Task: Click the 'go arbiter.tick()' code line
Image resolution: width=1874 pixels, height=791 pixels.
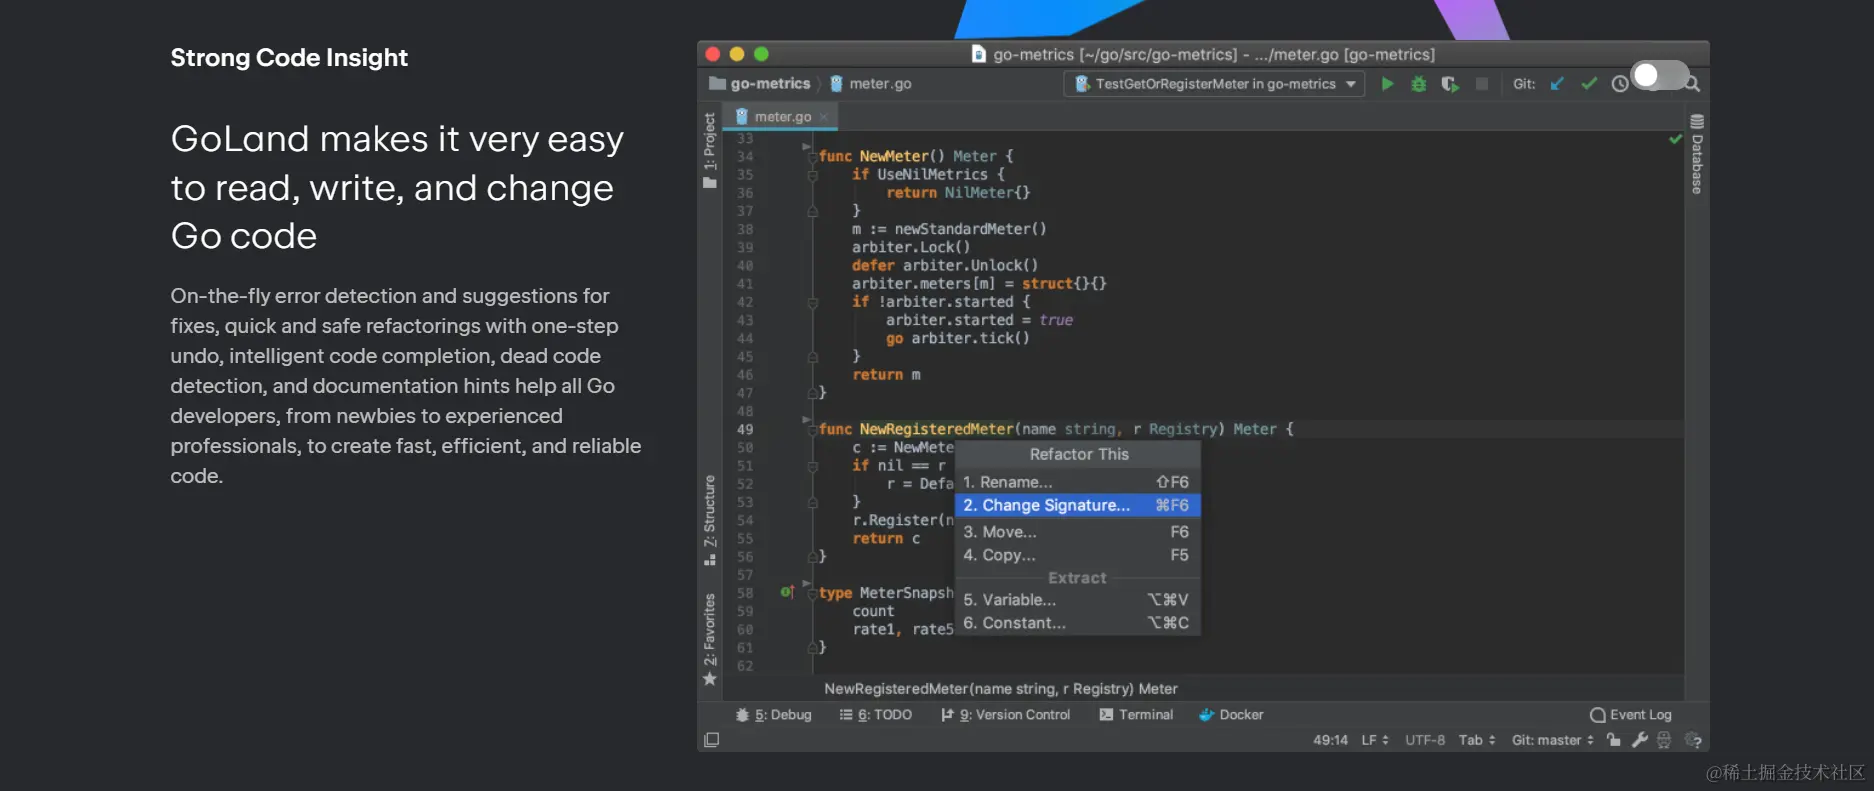Action: click(x=958, y=339)
